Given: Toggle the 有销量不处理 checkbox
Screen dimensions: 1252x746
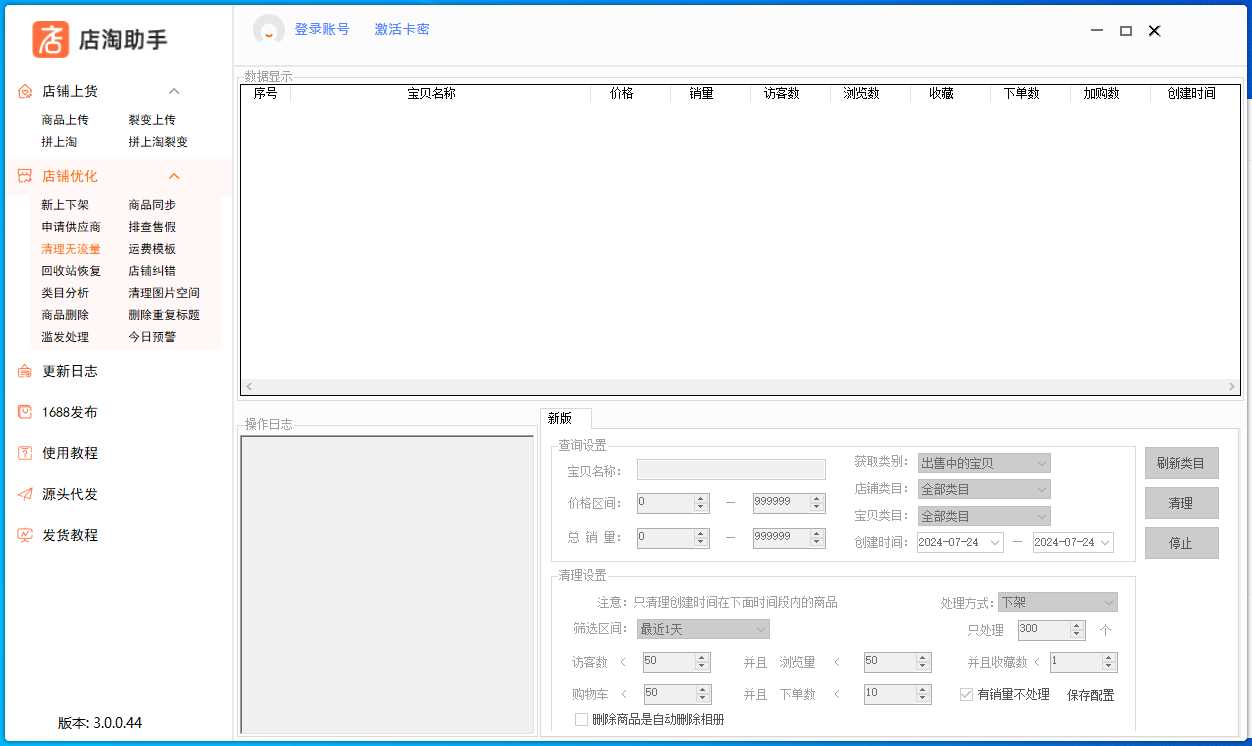Looking at the screenshot, I should click(966, 694).
